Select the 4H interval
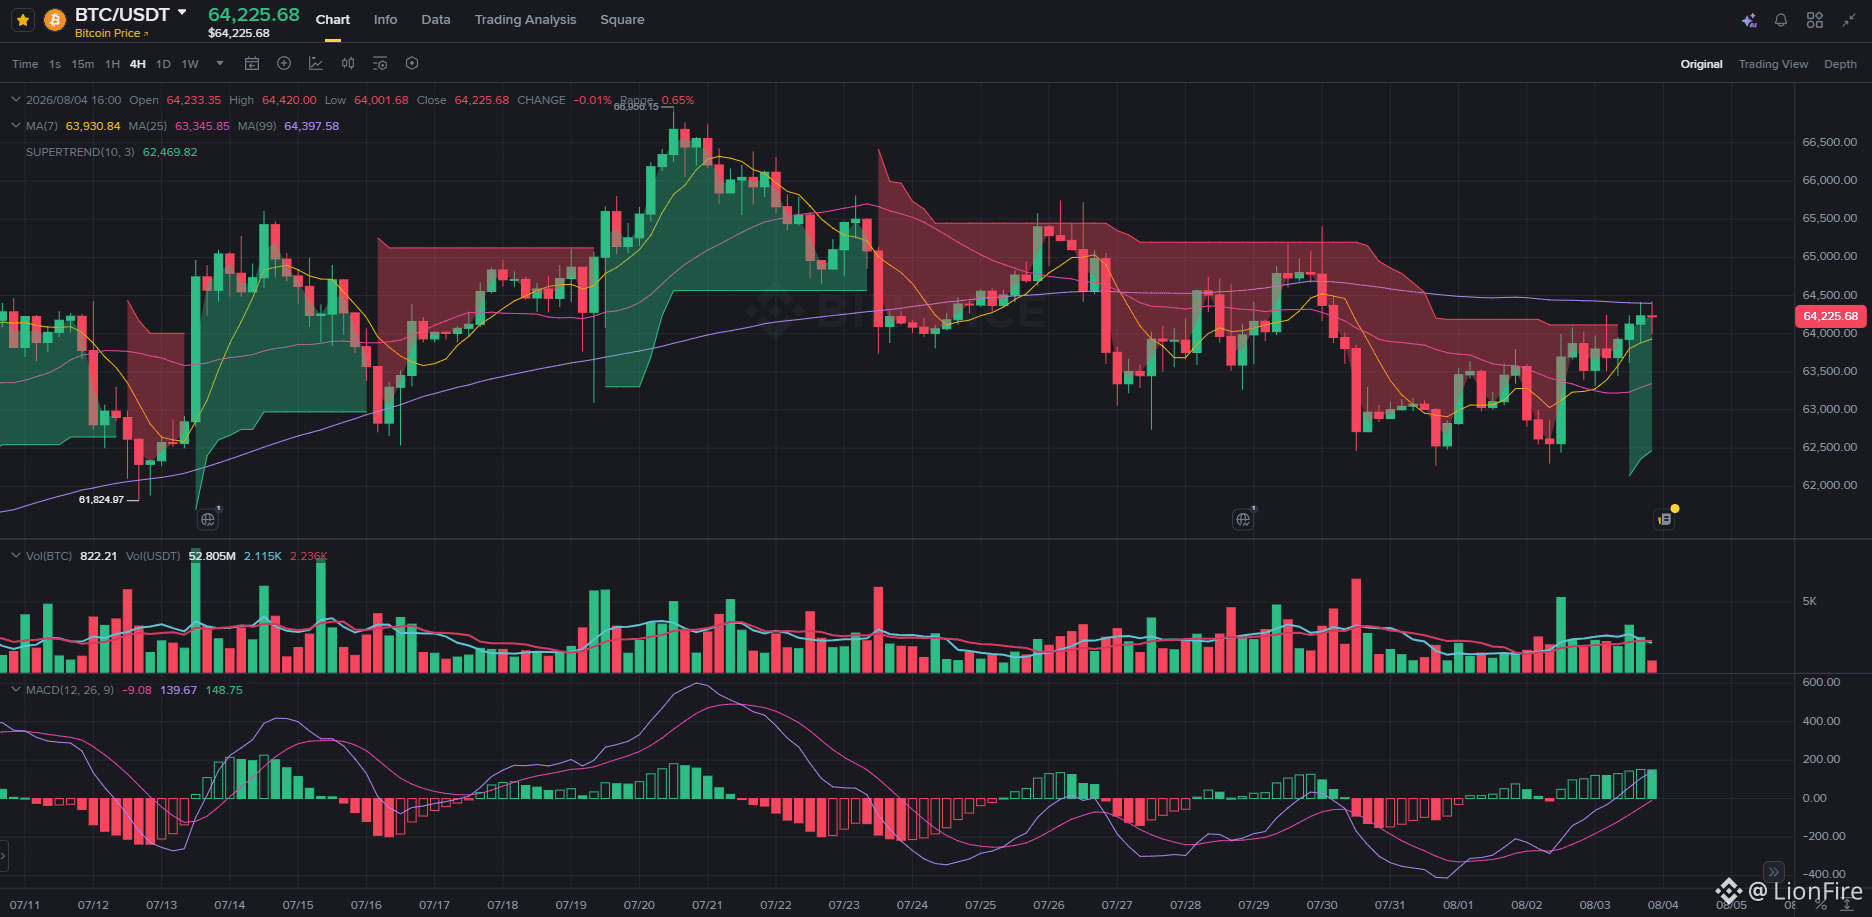 pyautogui.click(x=138, y=64)
